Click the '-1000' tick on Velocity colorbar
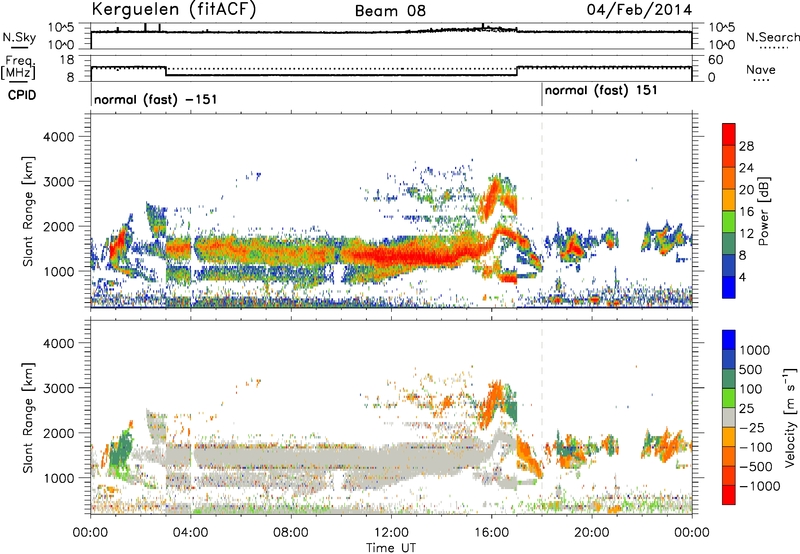 pyautogui.click(x=760, y=486)
